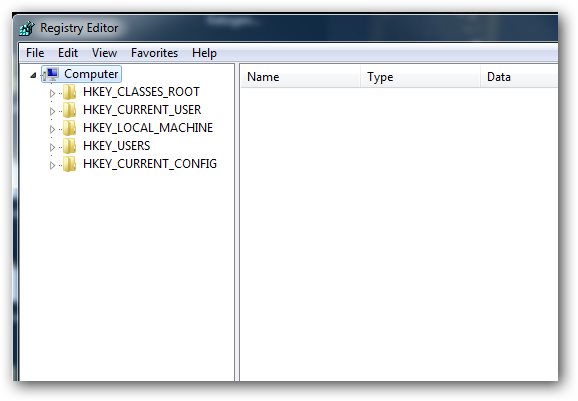The width and height of the screenshot is (578, 401).
Task: Click the Name column header
Action: pyautogui.click(x=300, y=77)
